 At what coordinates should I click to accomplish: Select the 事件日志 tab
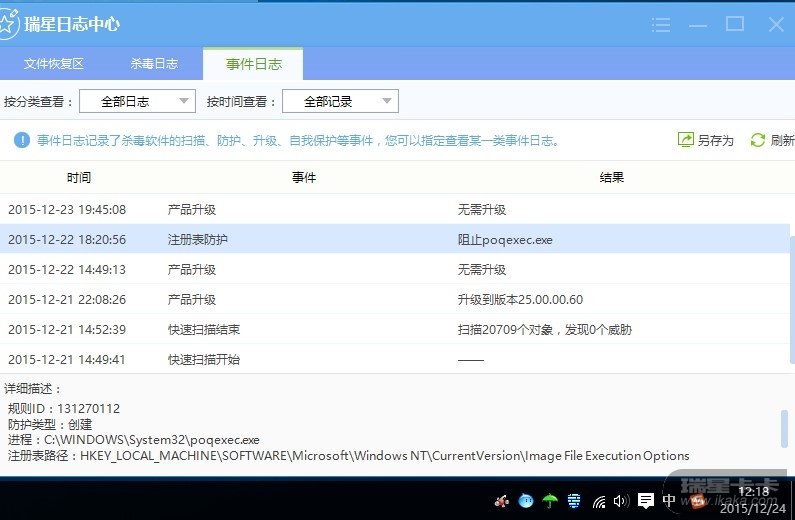click(254, 64)
